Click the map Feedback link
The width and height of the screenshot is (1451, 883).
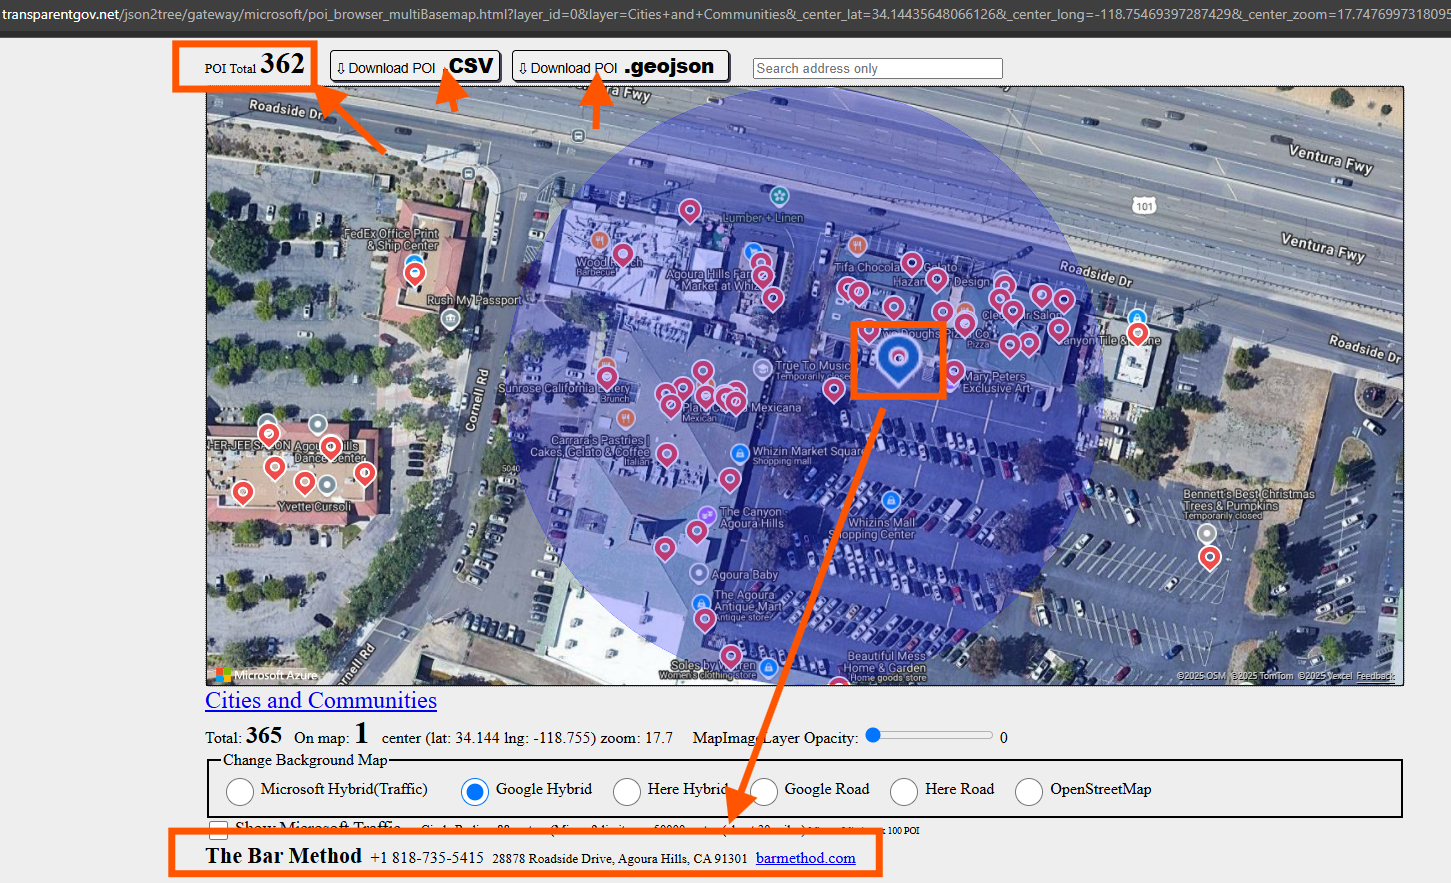(1375, 676)
